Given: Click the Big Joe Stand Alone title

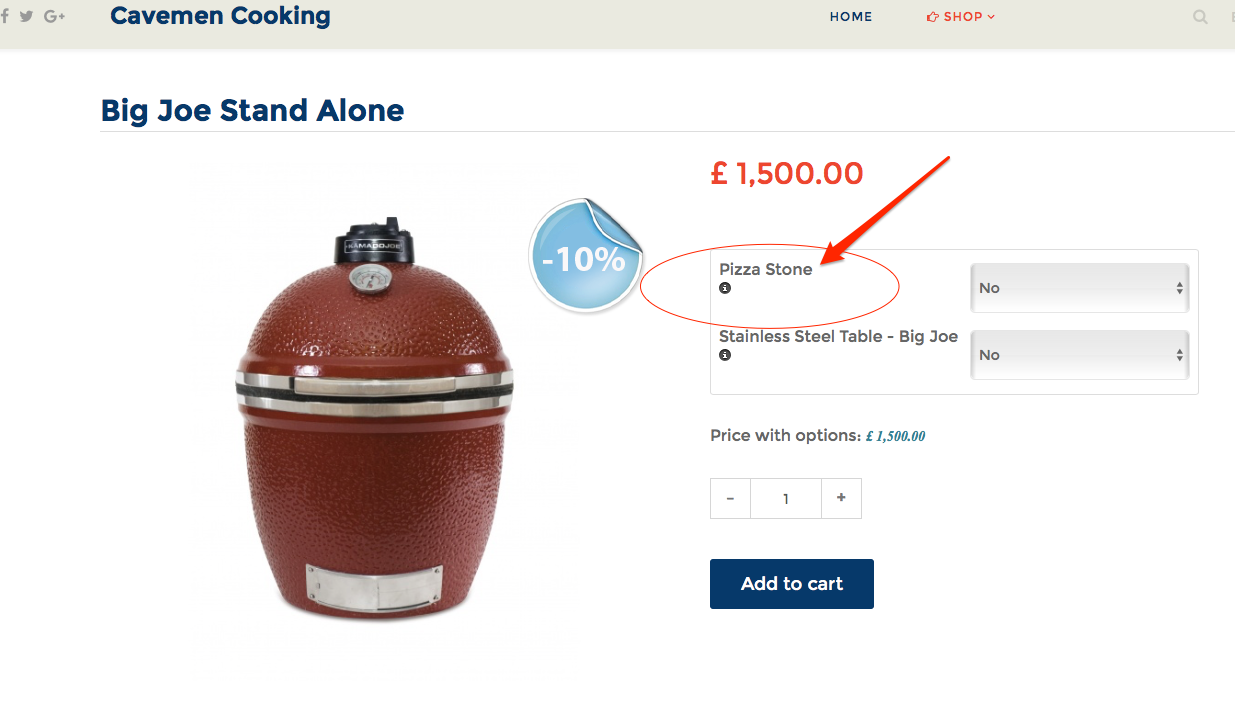Looking at the screenshot, I should coord(252,110).
